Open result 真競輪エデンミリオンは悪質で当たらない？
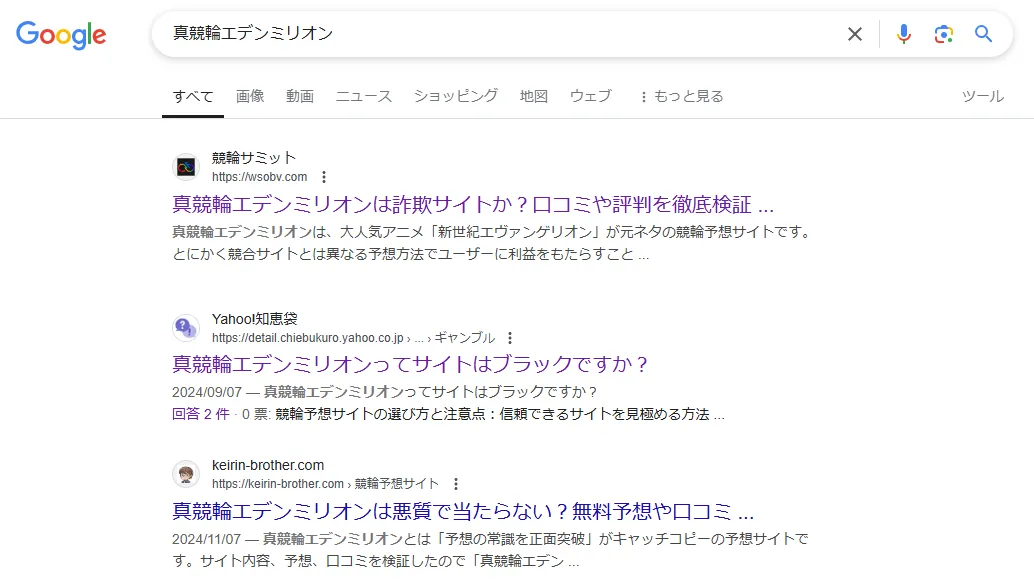The height and width of the screenshot is (588, 1034). (463, 511)
